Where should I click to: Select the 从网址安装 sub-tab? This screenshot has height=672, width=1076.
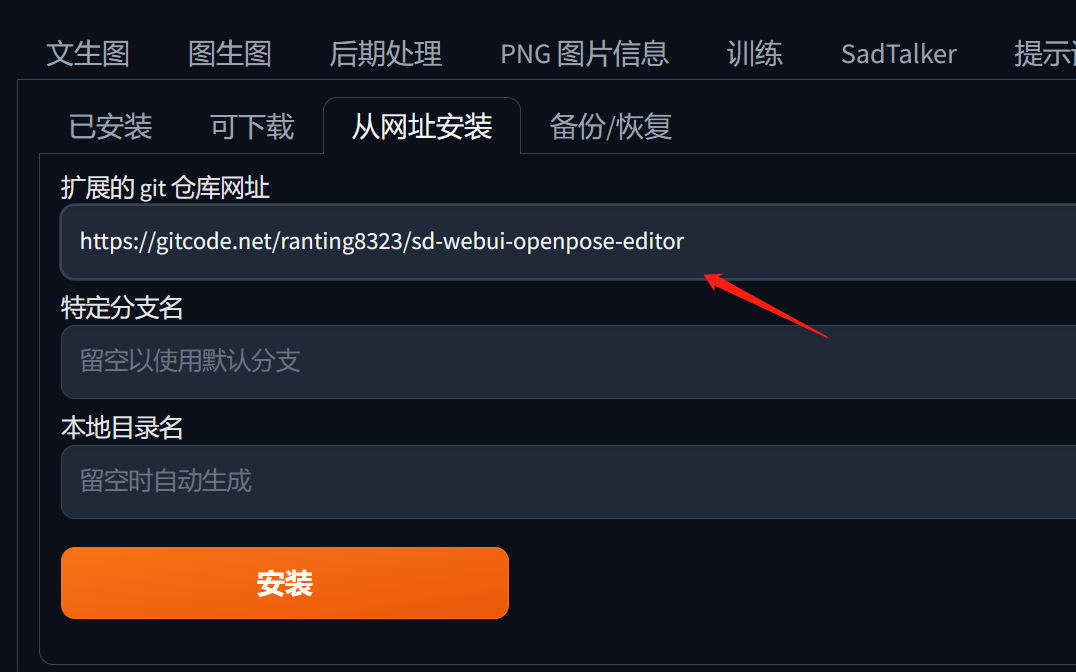point(422,126)
